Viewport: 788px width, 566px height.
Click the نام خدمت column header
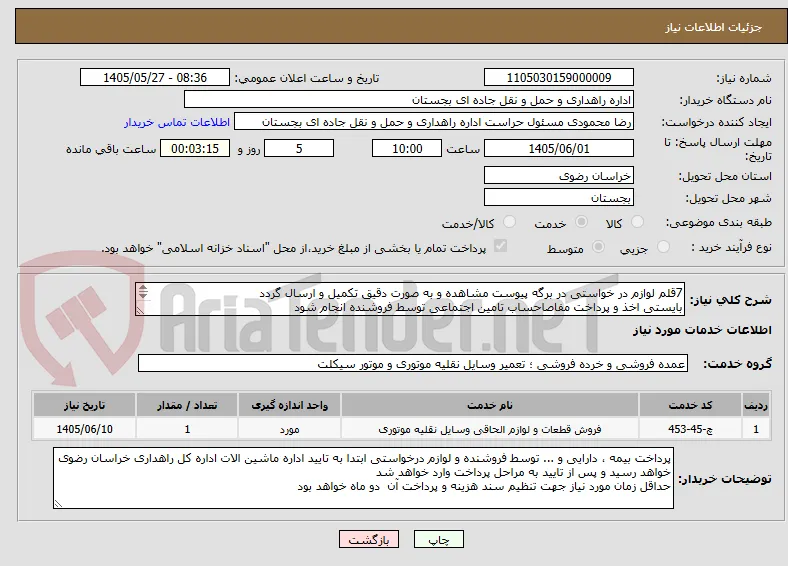click(489, 405)
